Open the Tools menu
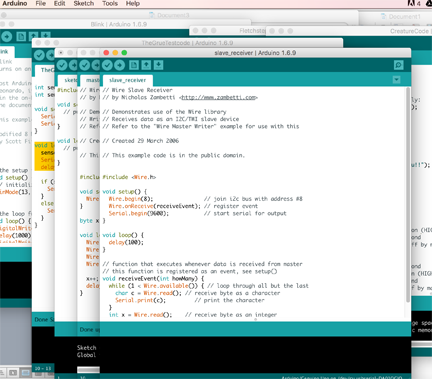This screenshot has height=379, width=432. [110, 3]
